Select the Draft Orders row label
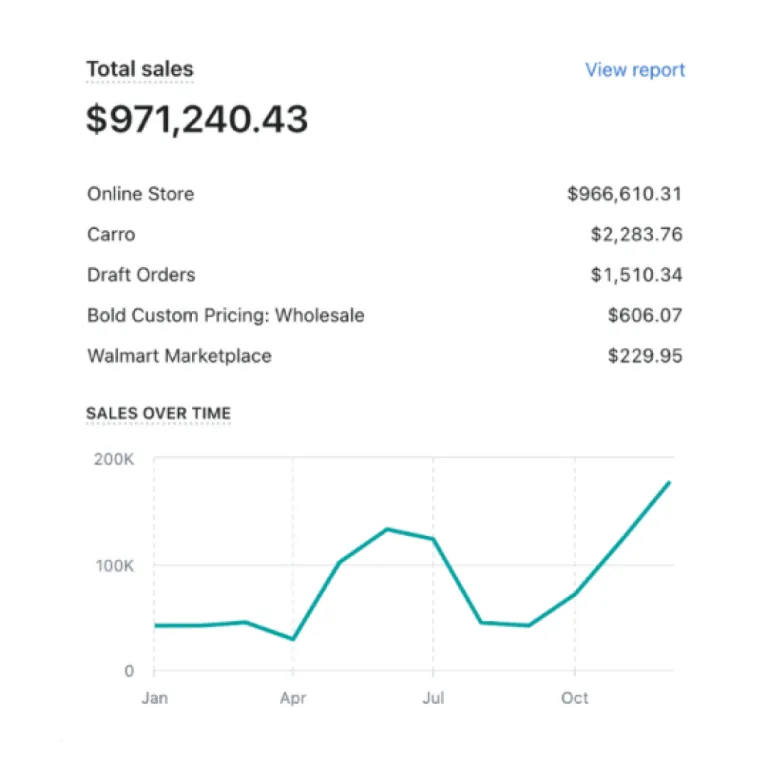Image resolution: width=768 pixels, height=769 pixels. [141, 275]
